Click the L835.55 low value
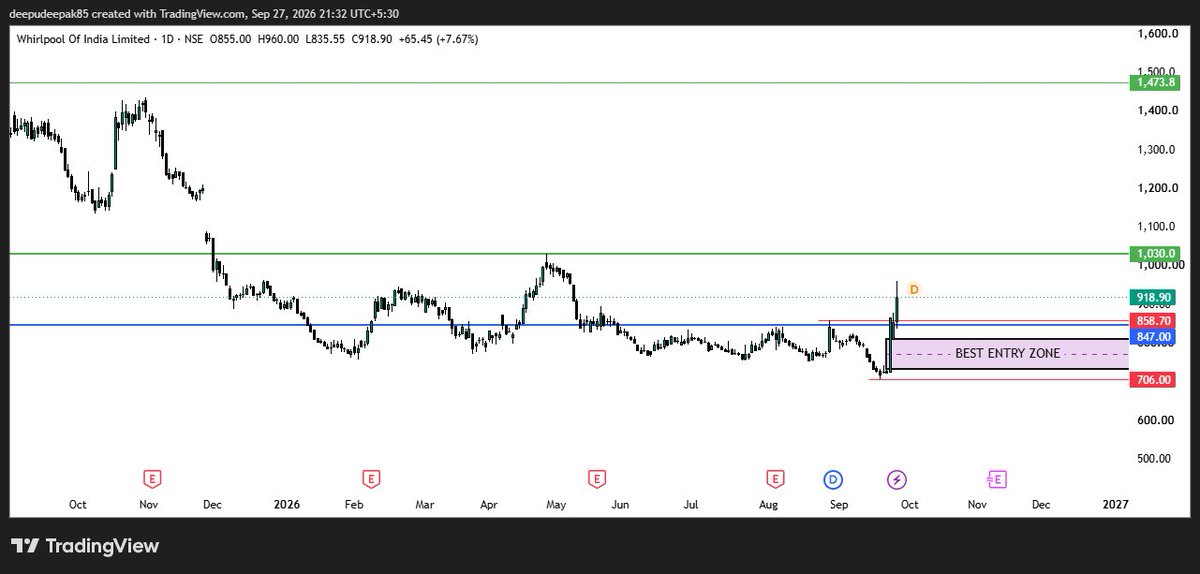This screenshot has width=1200, height=574. point(323,38)
